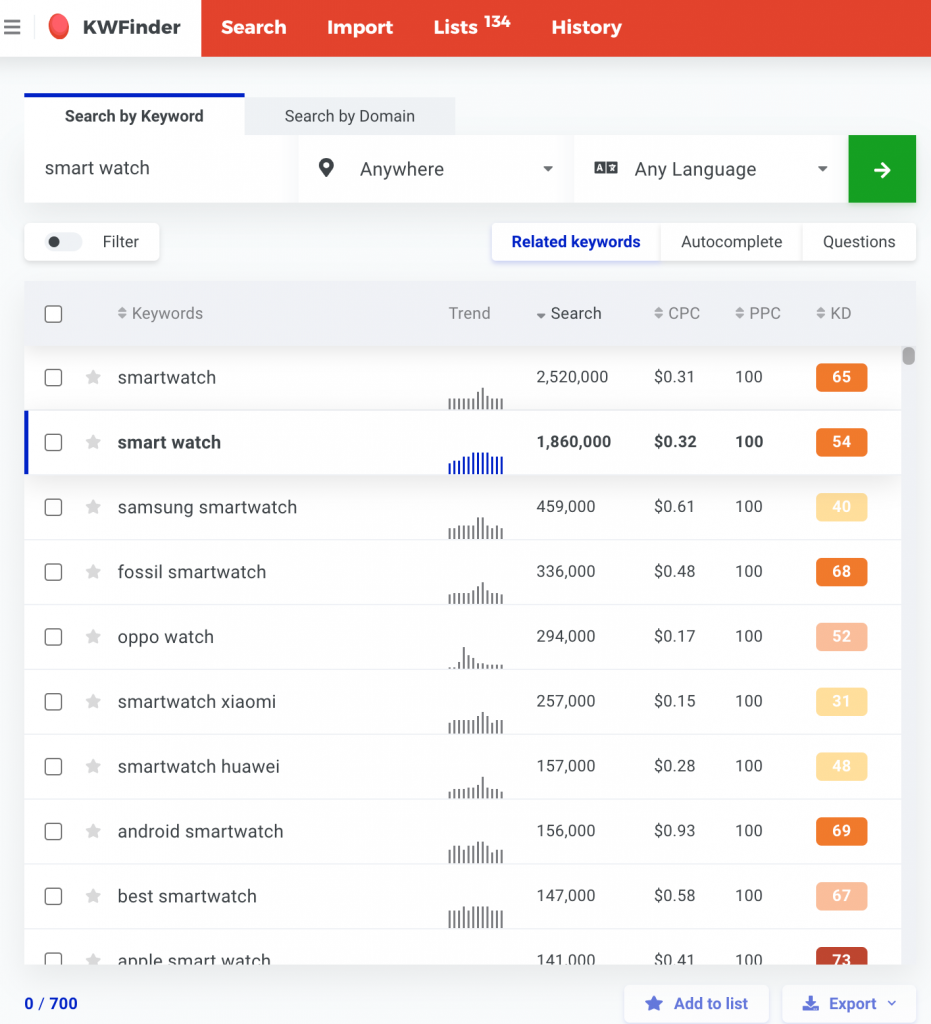Go to the Search menu
Screen dimensions: 931x1024
254,27
